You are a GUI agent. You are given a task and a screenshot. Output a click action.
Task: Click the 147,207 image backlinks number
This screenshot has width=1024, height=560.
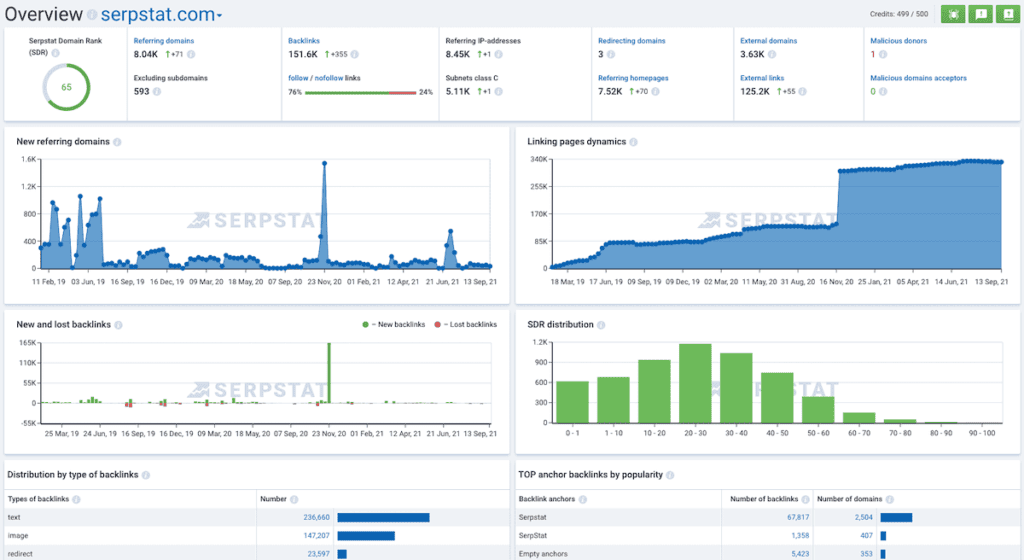click(316, 535)
